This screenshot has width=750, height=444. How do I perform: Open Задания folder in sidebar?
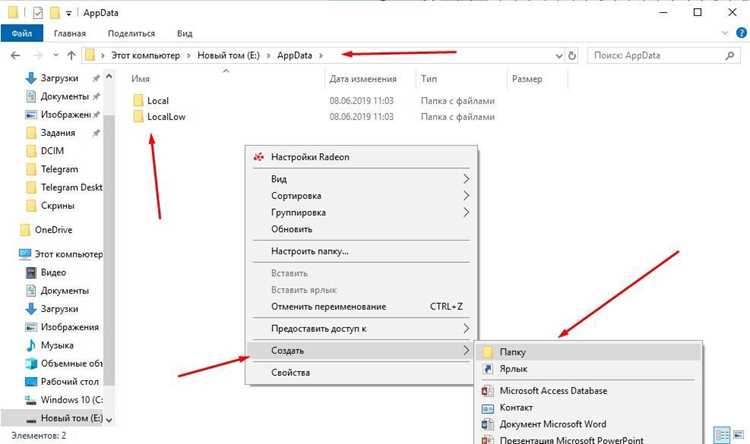coord(58,133)
